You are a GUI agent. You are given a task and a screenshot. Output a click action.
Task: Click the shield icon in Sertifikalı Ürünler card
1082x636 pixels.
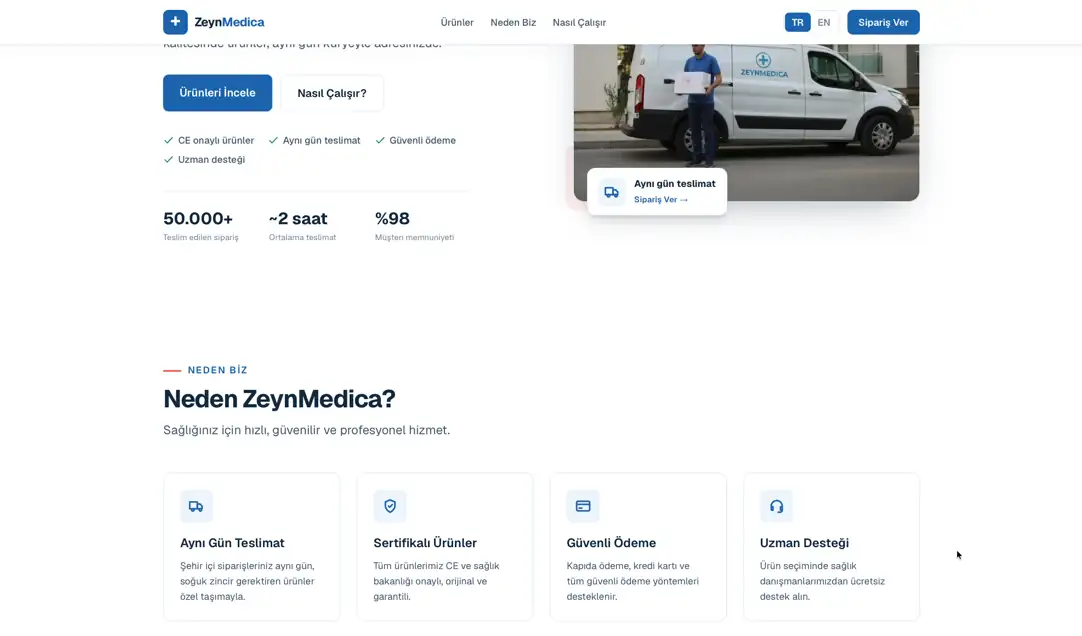(x=390, y=506)
